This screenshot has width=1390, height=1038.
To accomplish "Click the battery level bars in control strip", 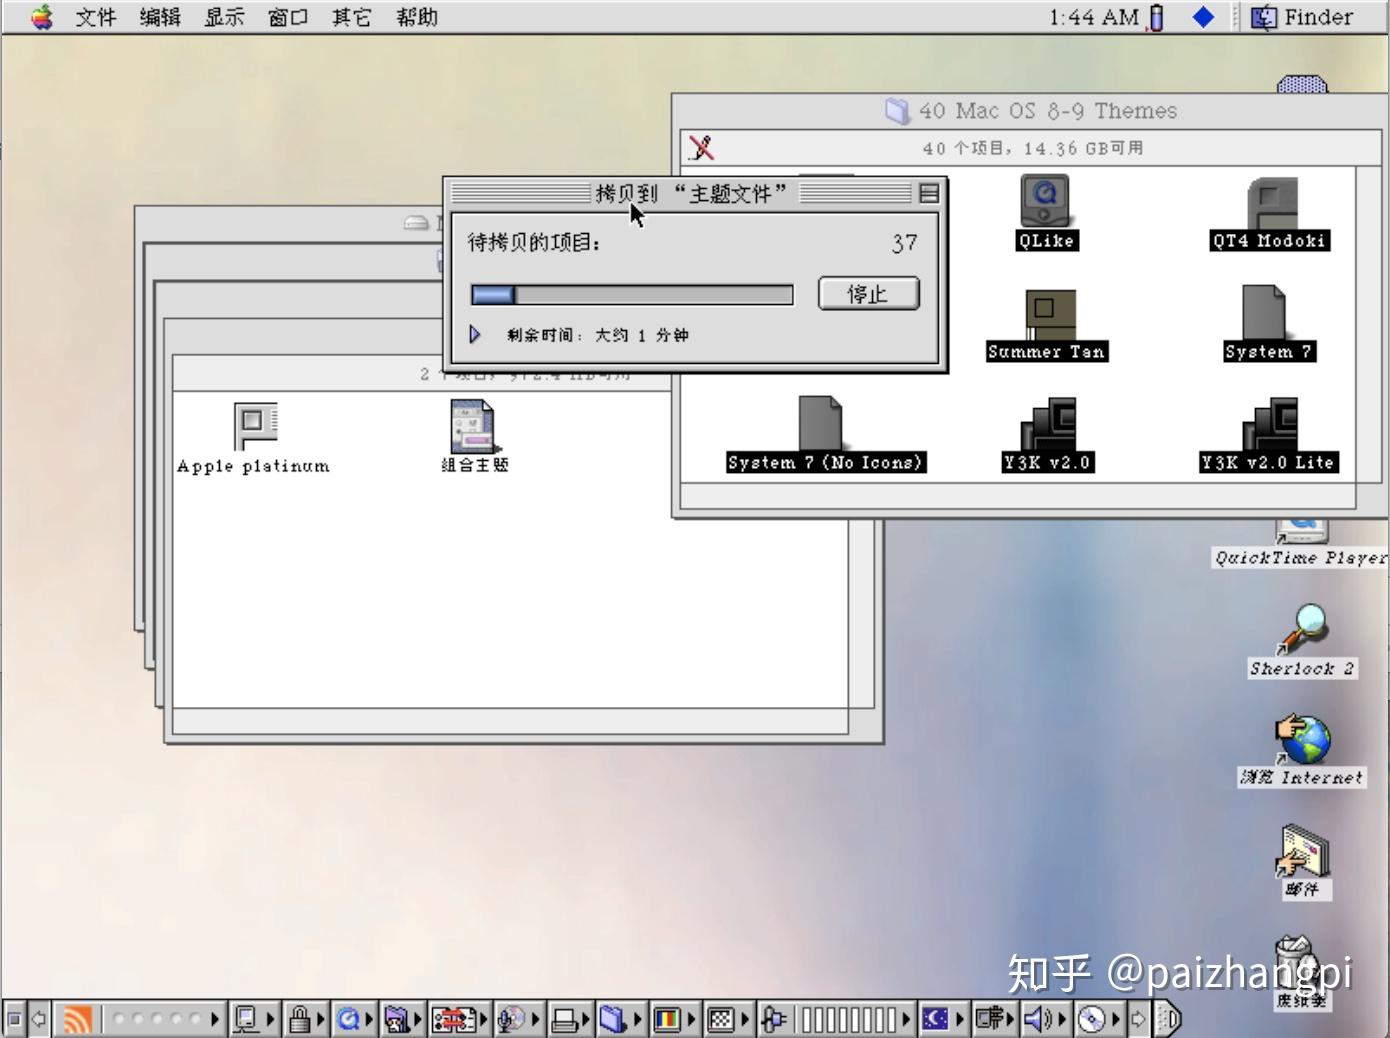I will pyautogui.click(x=848, y=1019).
